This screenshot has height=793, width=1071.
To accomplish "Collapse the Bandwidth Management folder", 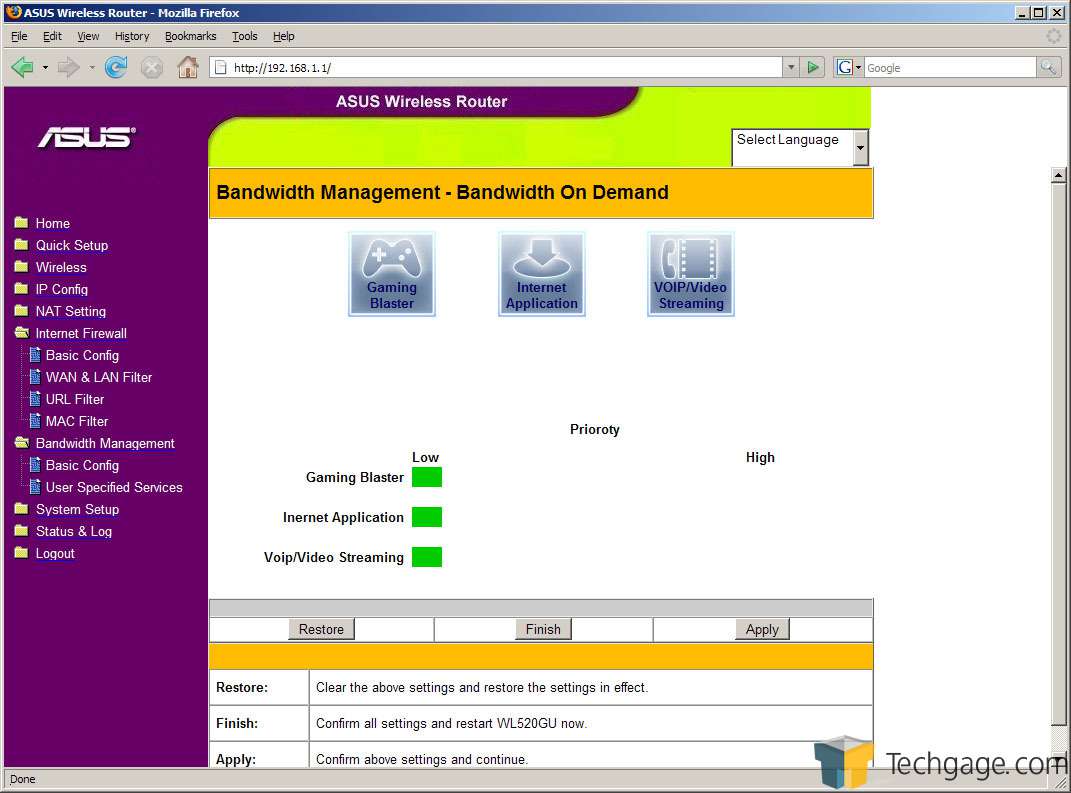I will (x=21, y=443).
